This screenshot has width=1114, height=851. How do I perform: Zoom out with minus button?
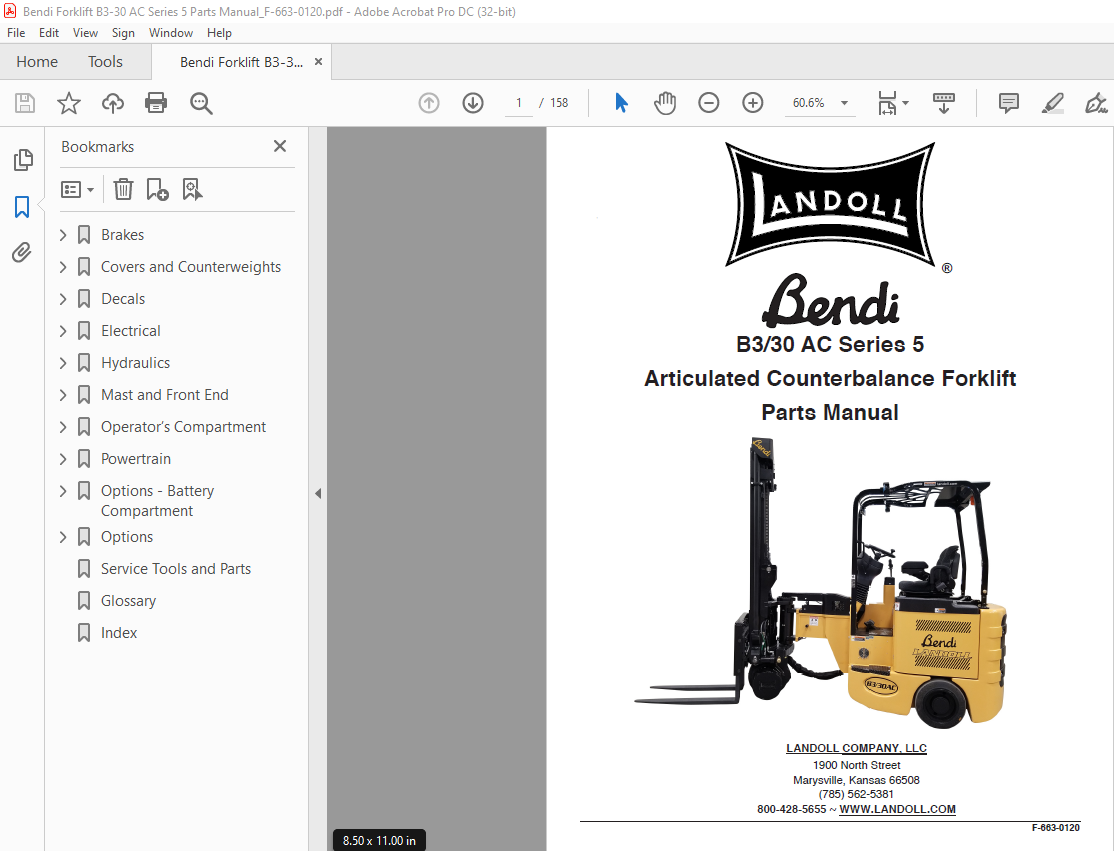point(708,103)
